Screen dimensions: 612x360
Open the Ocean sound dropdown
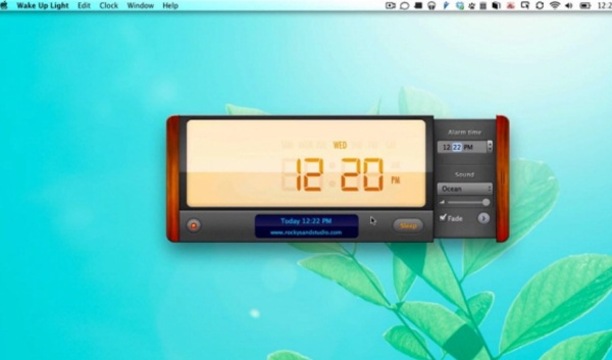tap(464, 189)
